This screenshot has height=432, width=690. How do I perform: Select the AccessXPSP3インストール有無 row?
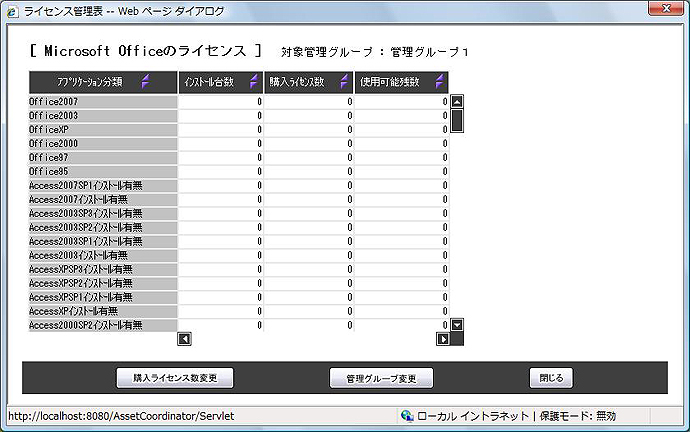239,269
